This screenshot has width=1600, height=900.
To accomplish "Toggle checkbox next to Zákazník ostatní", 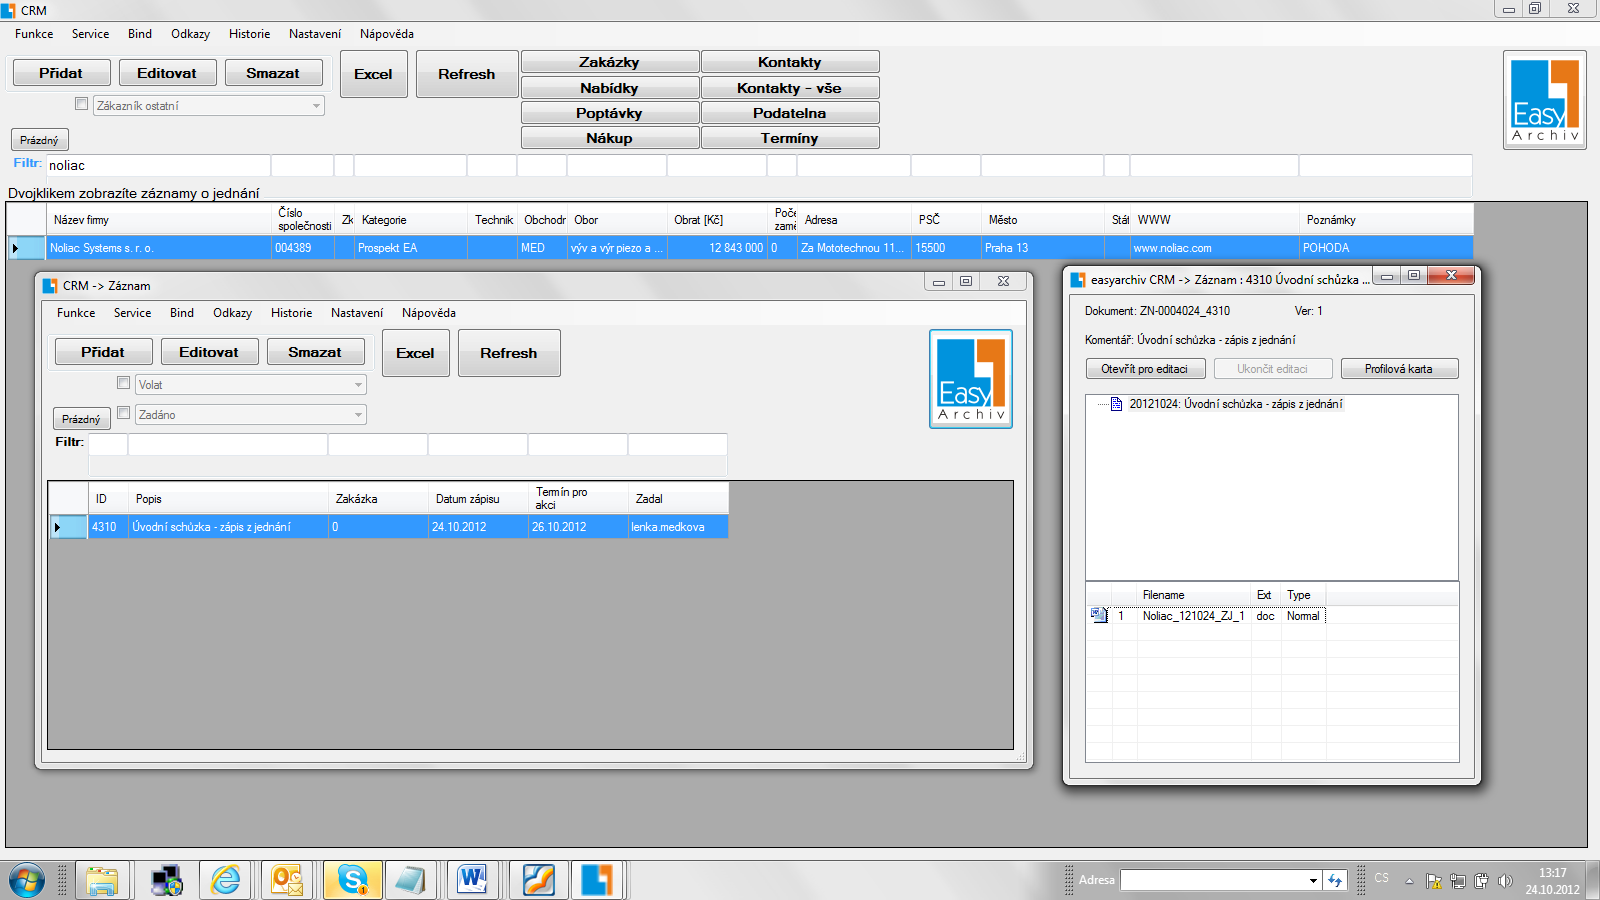I will pyautogui.click(x=82, y=104).
